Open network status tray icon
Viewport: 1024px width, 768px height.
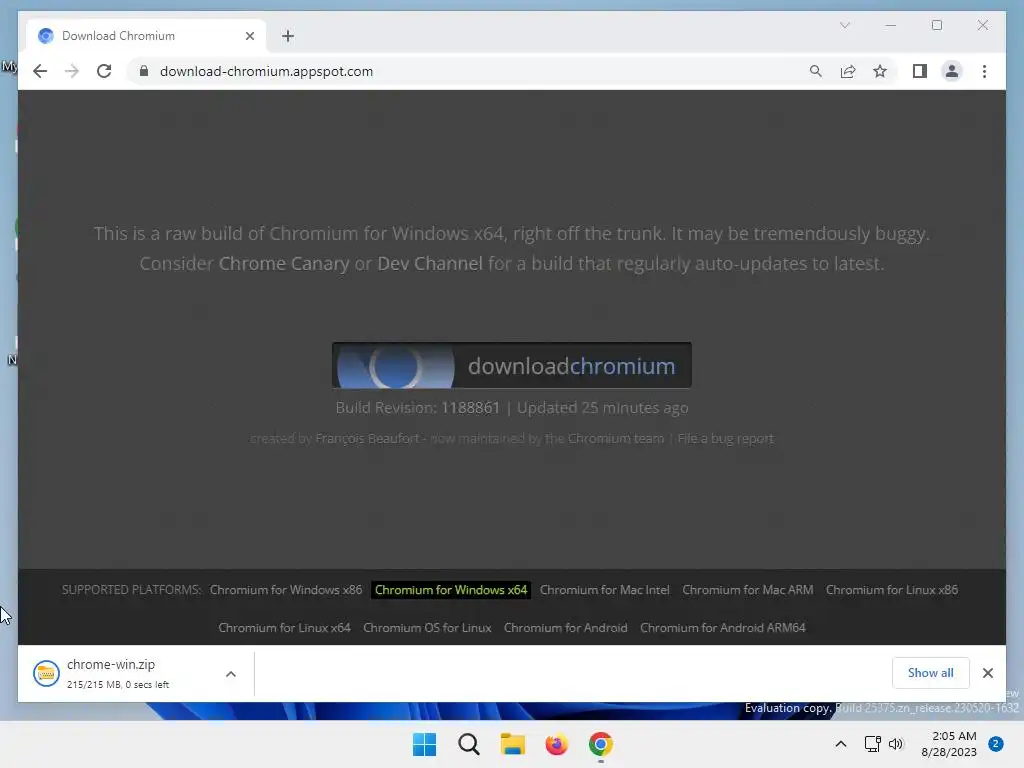872,744
